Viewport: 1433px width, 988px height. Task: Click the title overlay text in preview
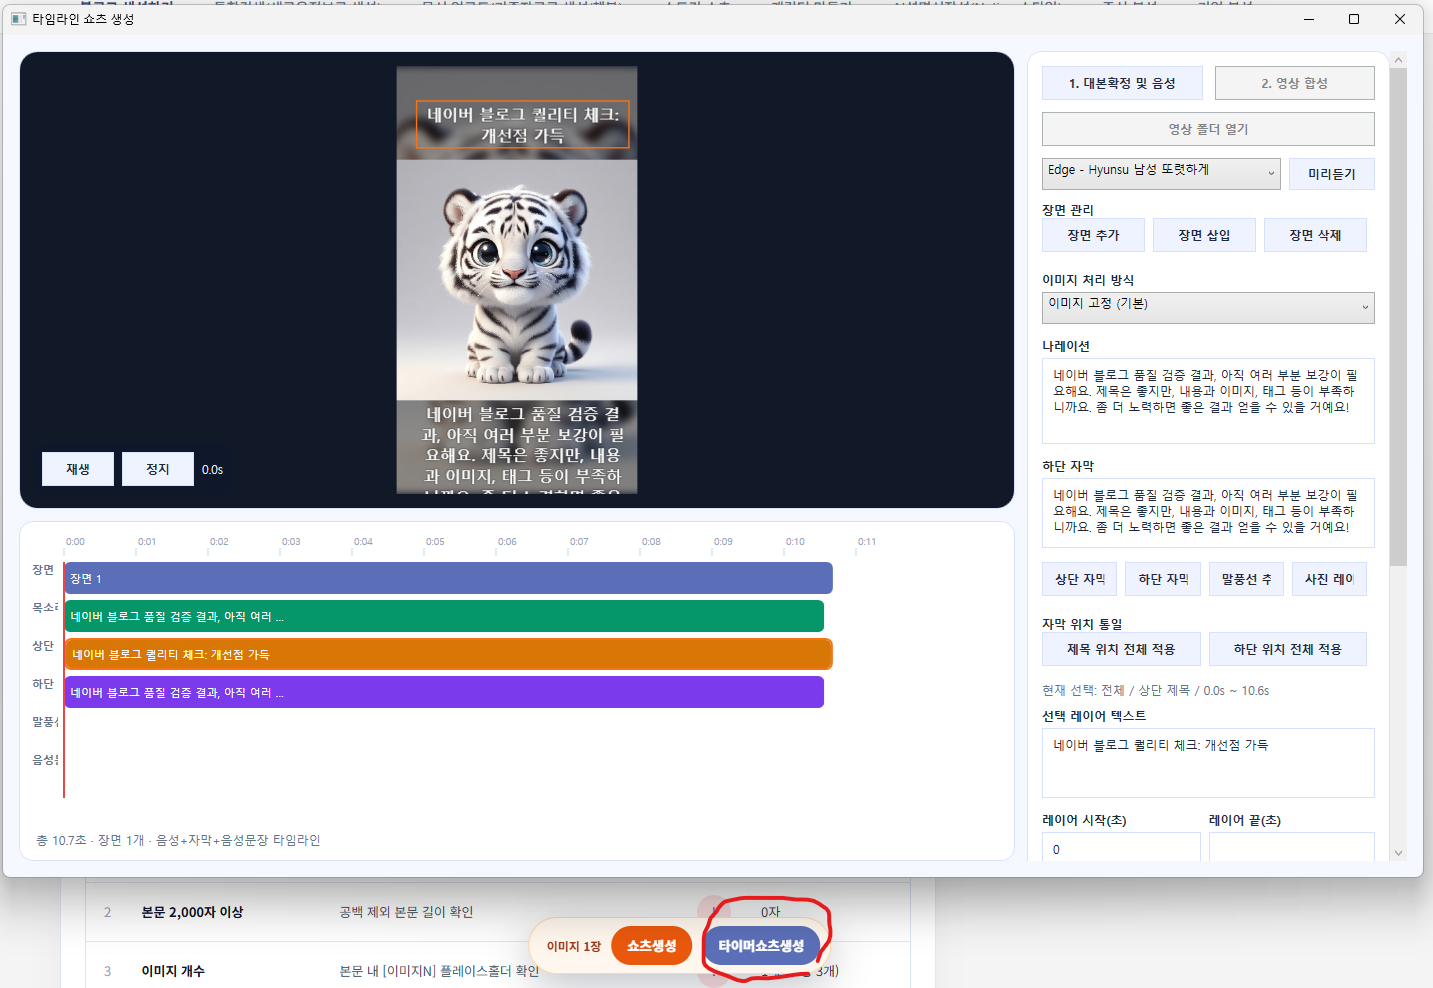[x=523, y=125]
